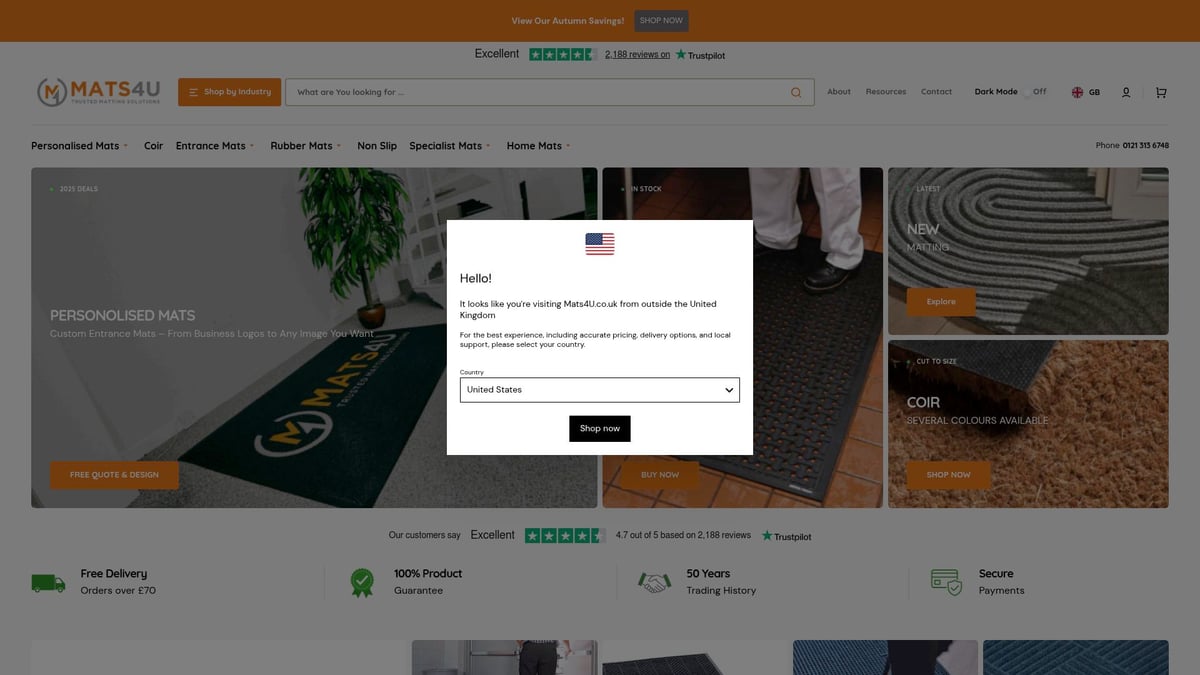Open the 2,188 reviews Trustpilot link
Screen dimensions: 1200x675
coord(637,55)
